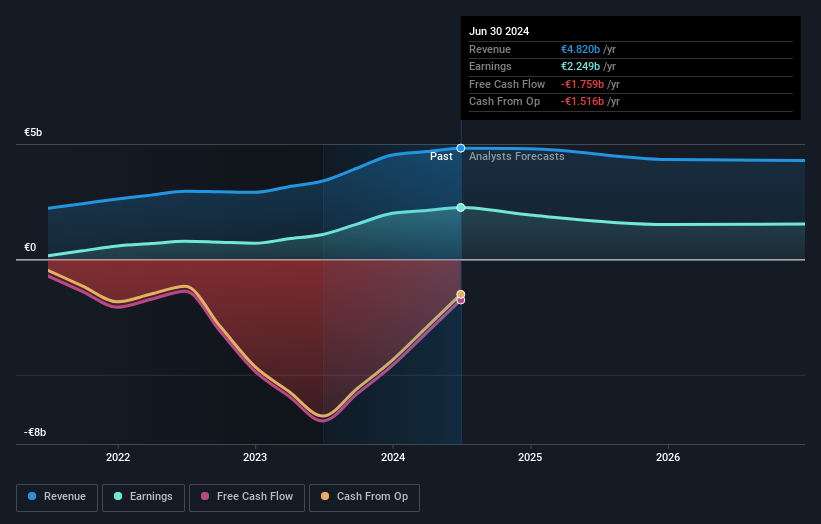Click the 'Past' label on chart
Screen dimensions: 821x524
(441, 157)
